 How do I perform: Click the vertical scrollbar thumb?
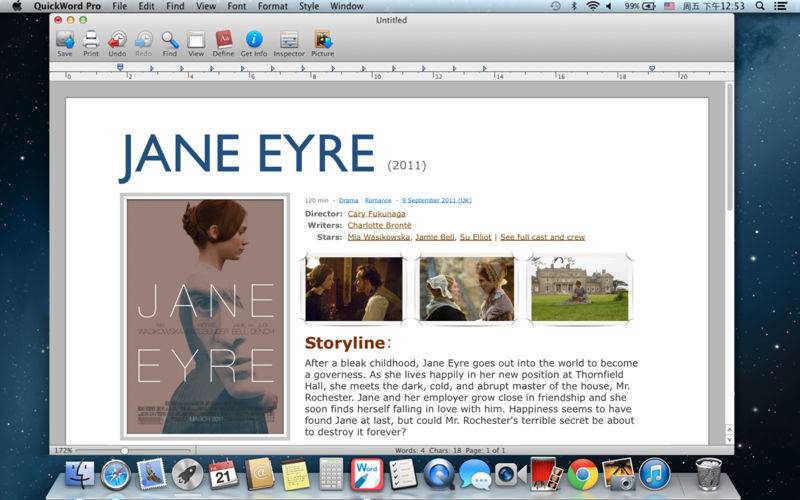point(729,147)
